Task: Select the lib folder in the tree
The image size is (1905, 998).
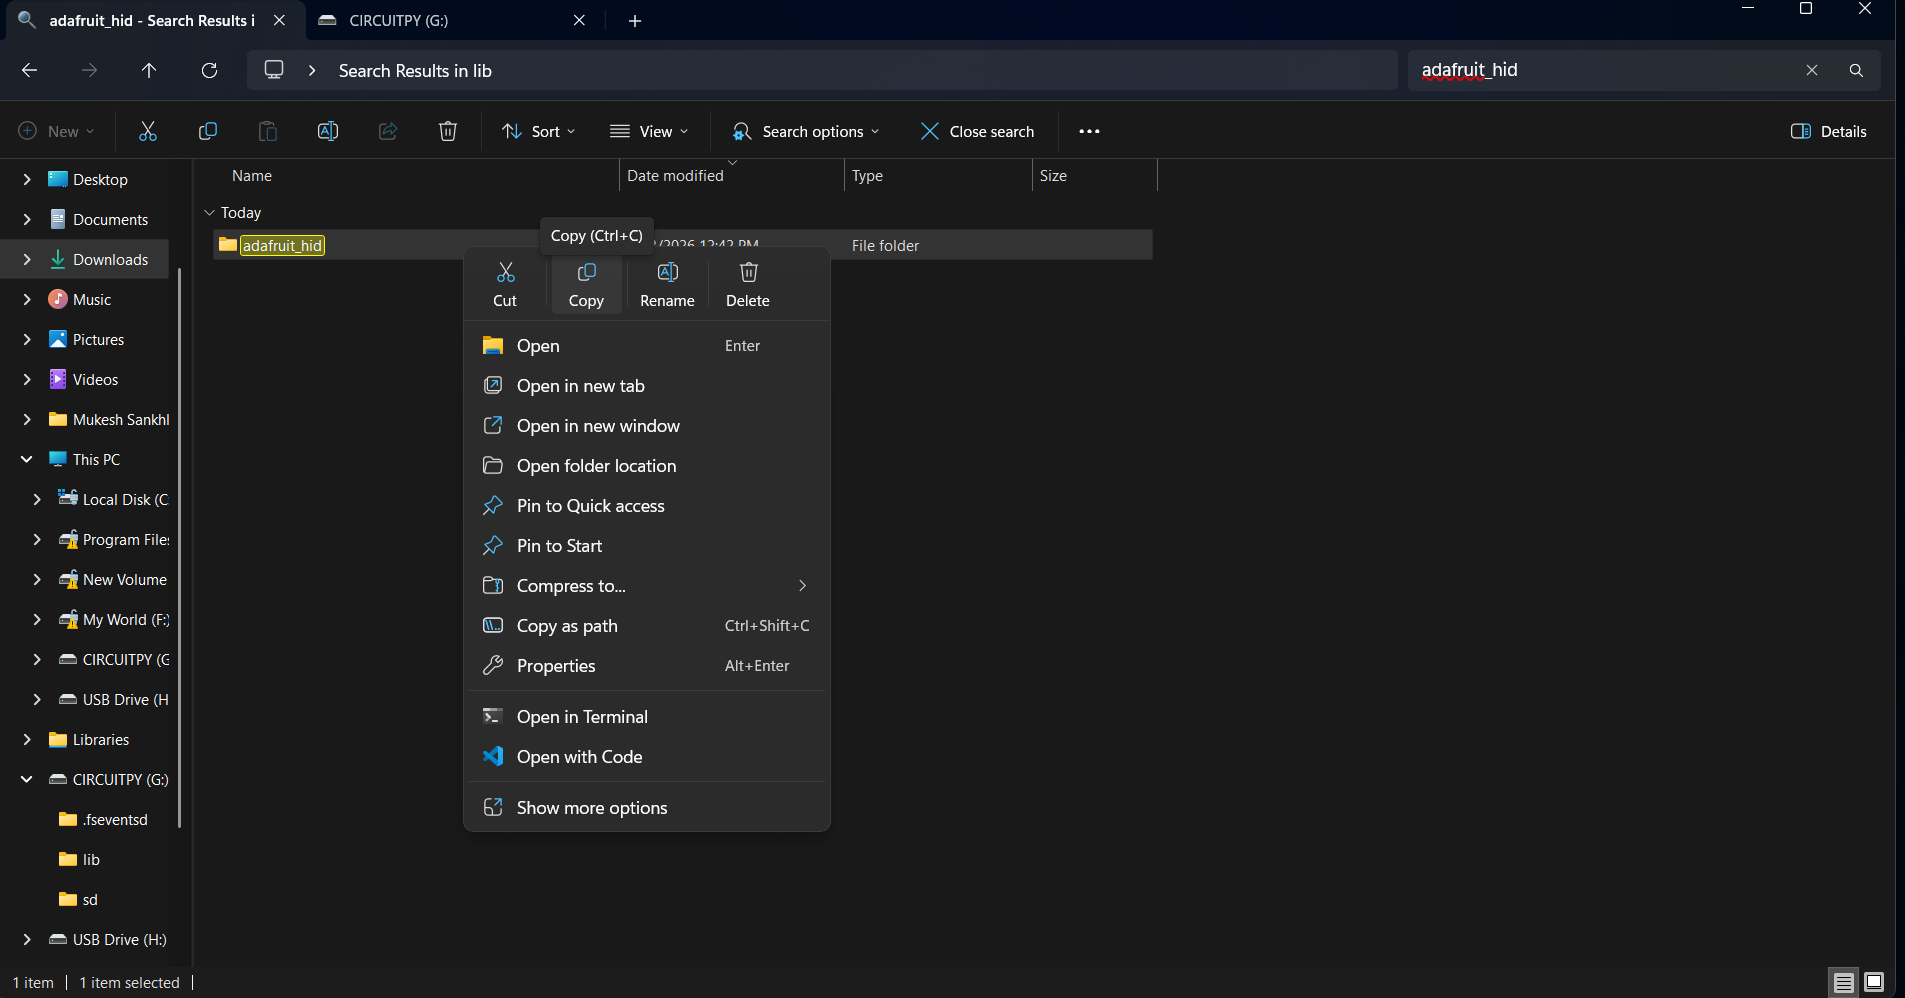Action: tap(91, 859)
